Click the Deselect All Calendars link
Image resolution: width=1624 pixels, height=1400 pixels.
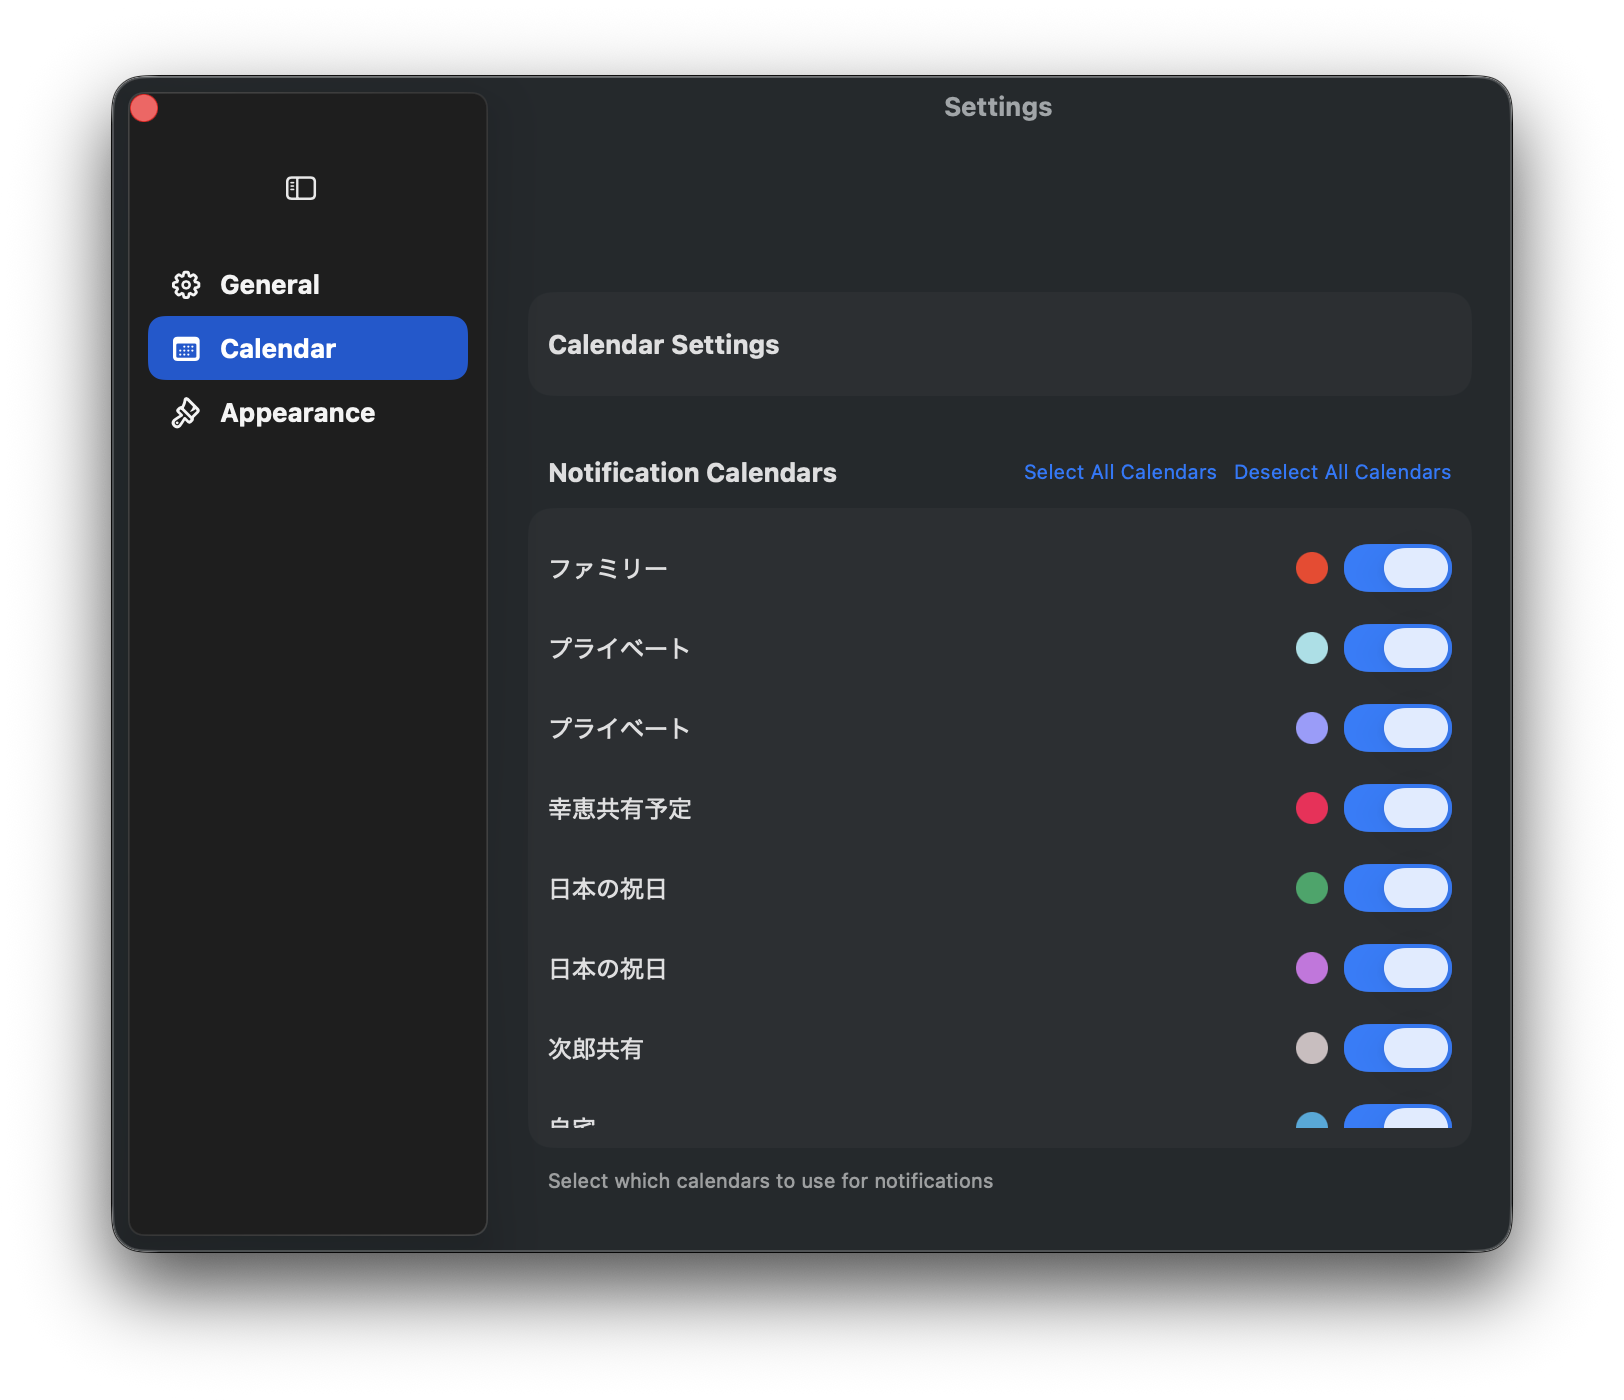coord(1342,471)
